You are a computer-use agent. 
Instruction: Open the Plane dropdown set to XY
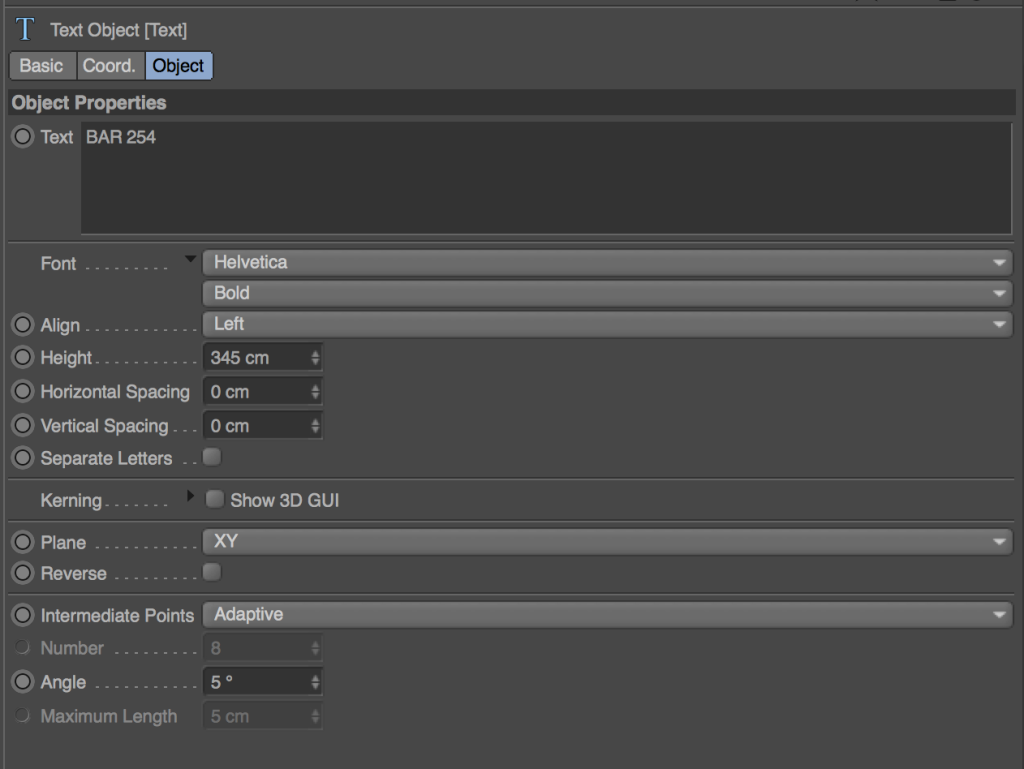[607, 542]
